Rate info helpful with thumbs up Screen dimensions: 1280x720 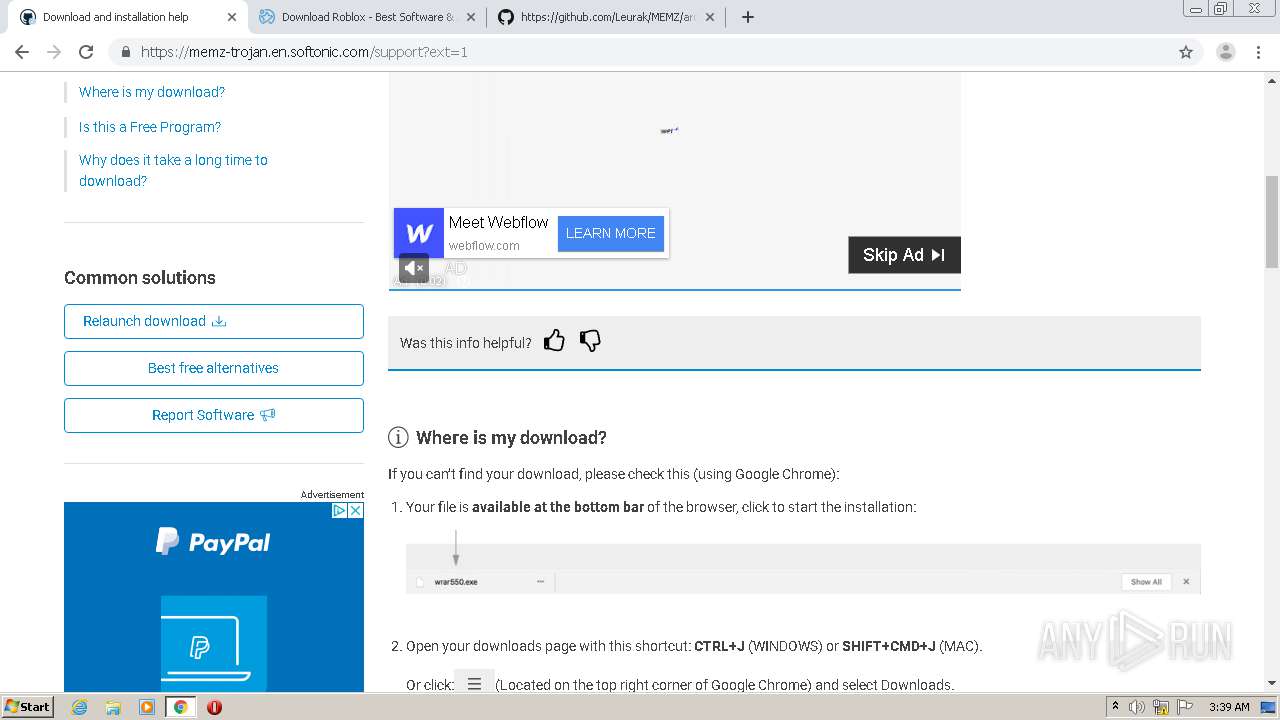(x=554, y=341)
